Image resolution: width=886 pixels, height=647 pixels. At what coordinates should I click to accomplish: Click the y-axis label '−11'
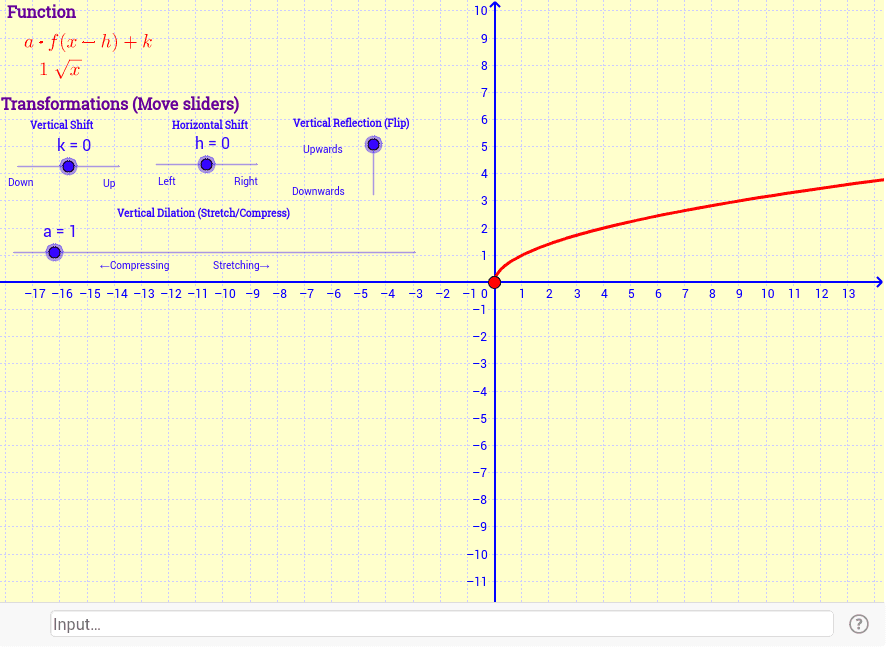coord(476,581)
